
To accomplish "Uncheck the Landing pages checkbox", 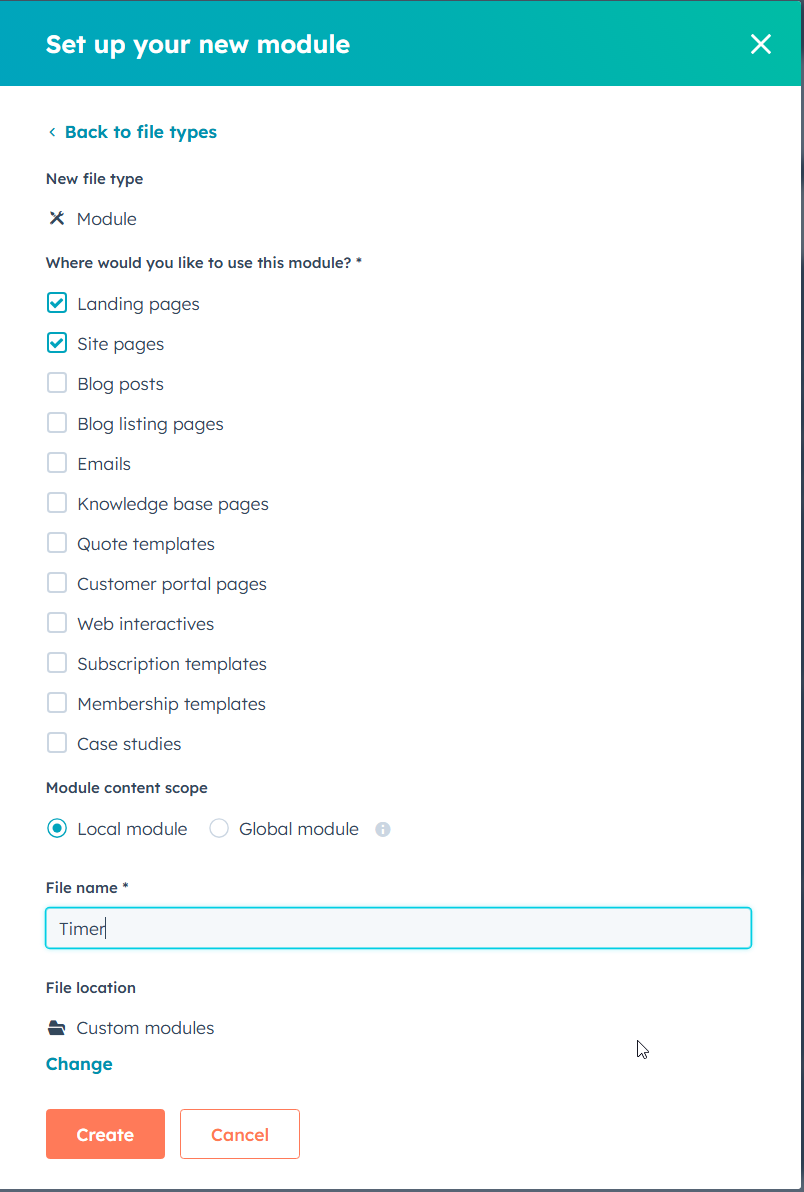I will 57,303.
